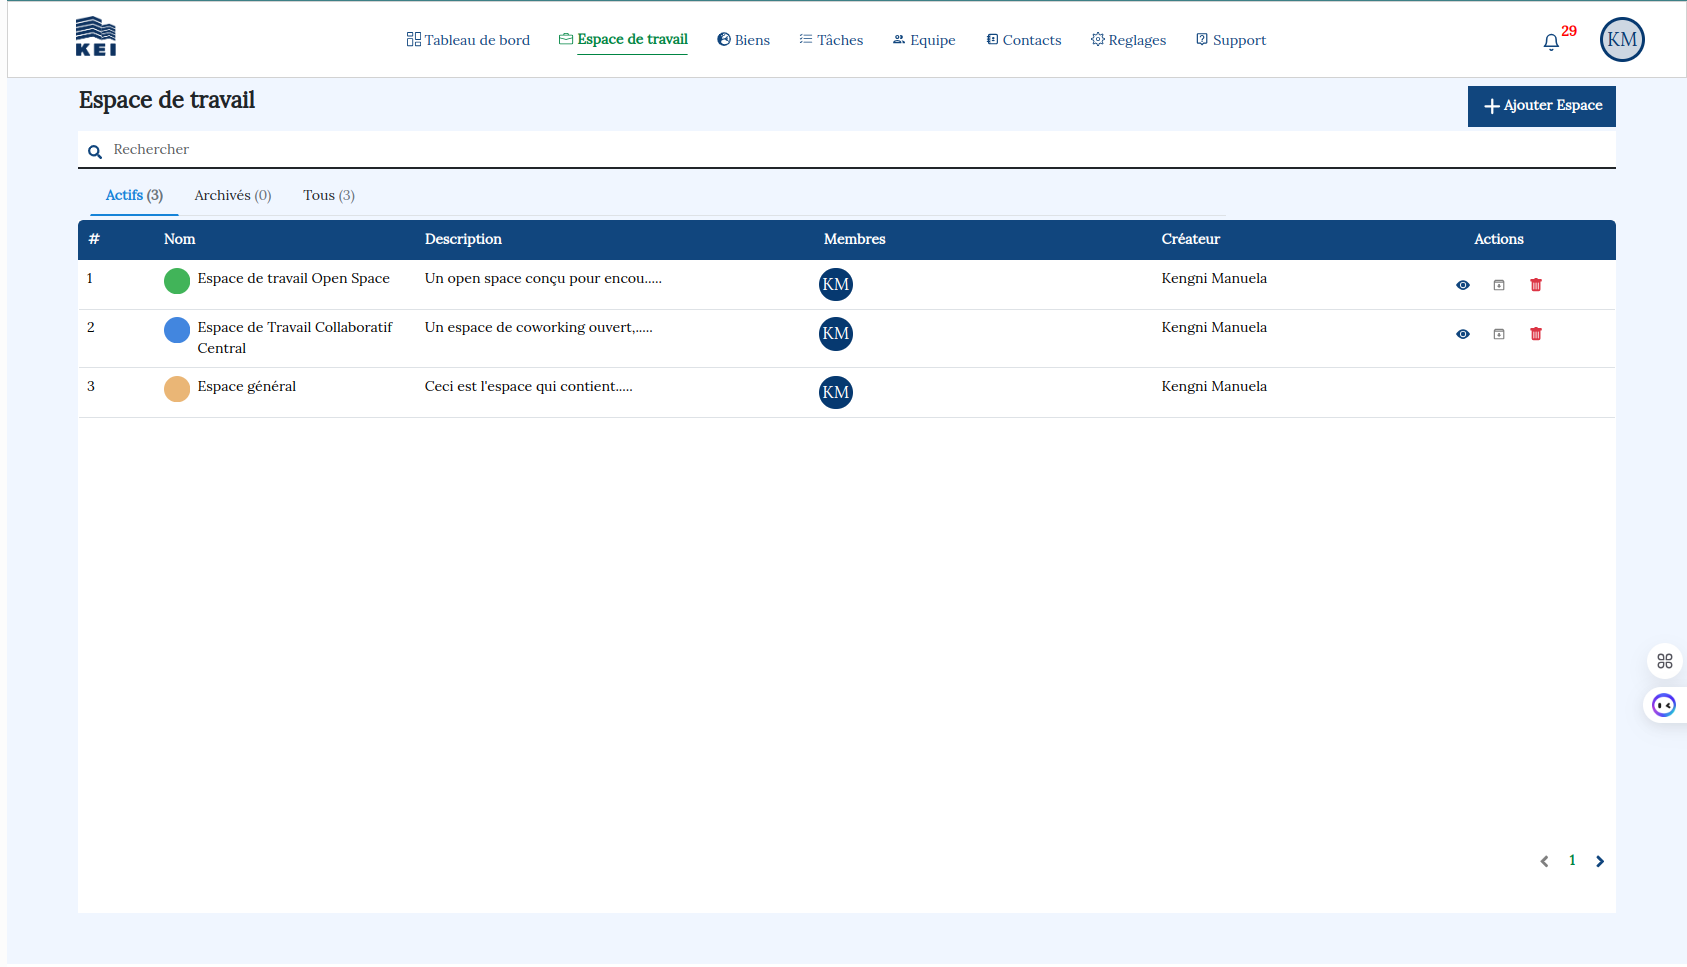Click the orange swatch of Espace général

pos(177,389)
